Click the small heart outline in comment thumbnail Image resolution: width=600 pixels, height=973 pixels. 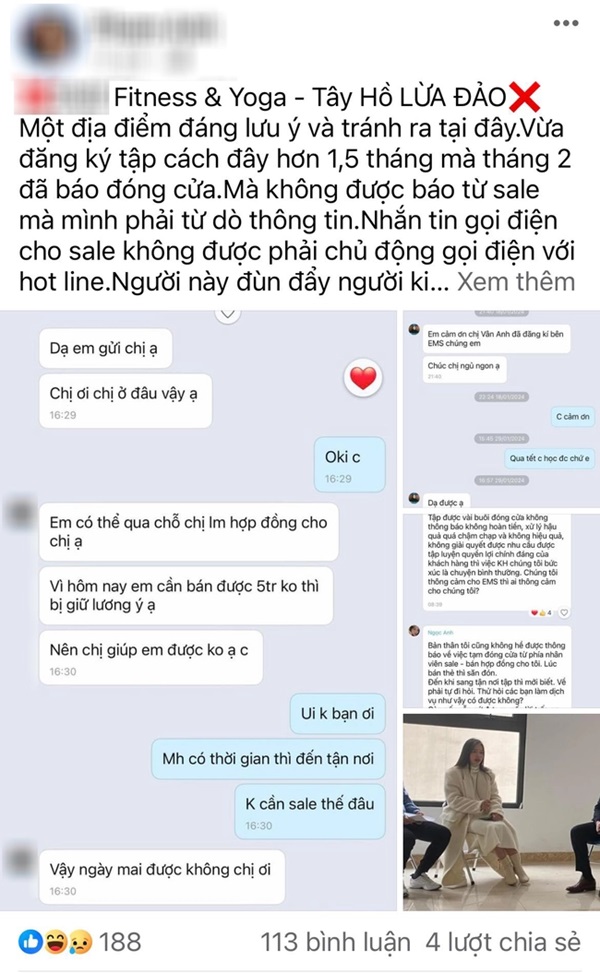tap(563, 612)
